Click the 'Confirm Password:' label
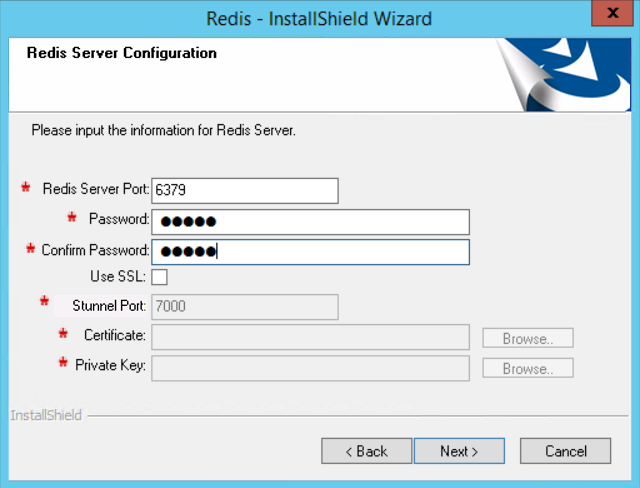This screenshot has width=640, height=488. (x=95, y=250)
